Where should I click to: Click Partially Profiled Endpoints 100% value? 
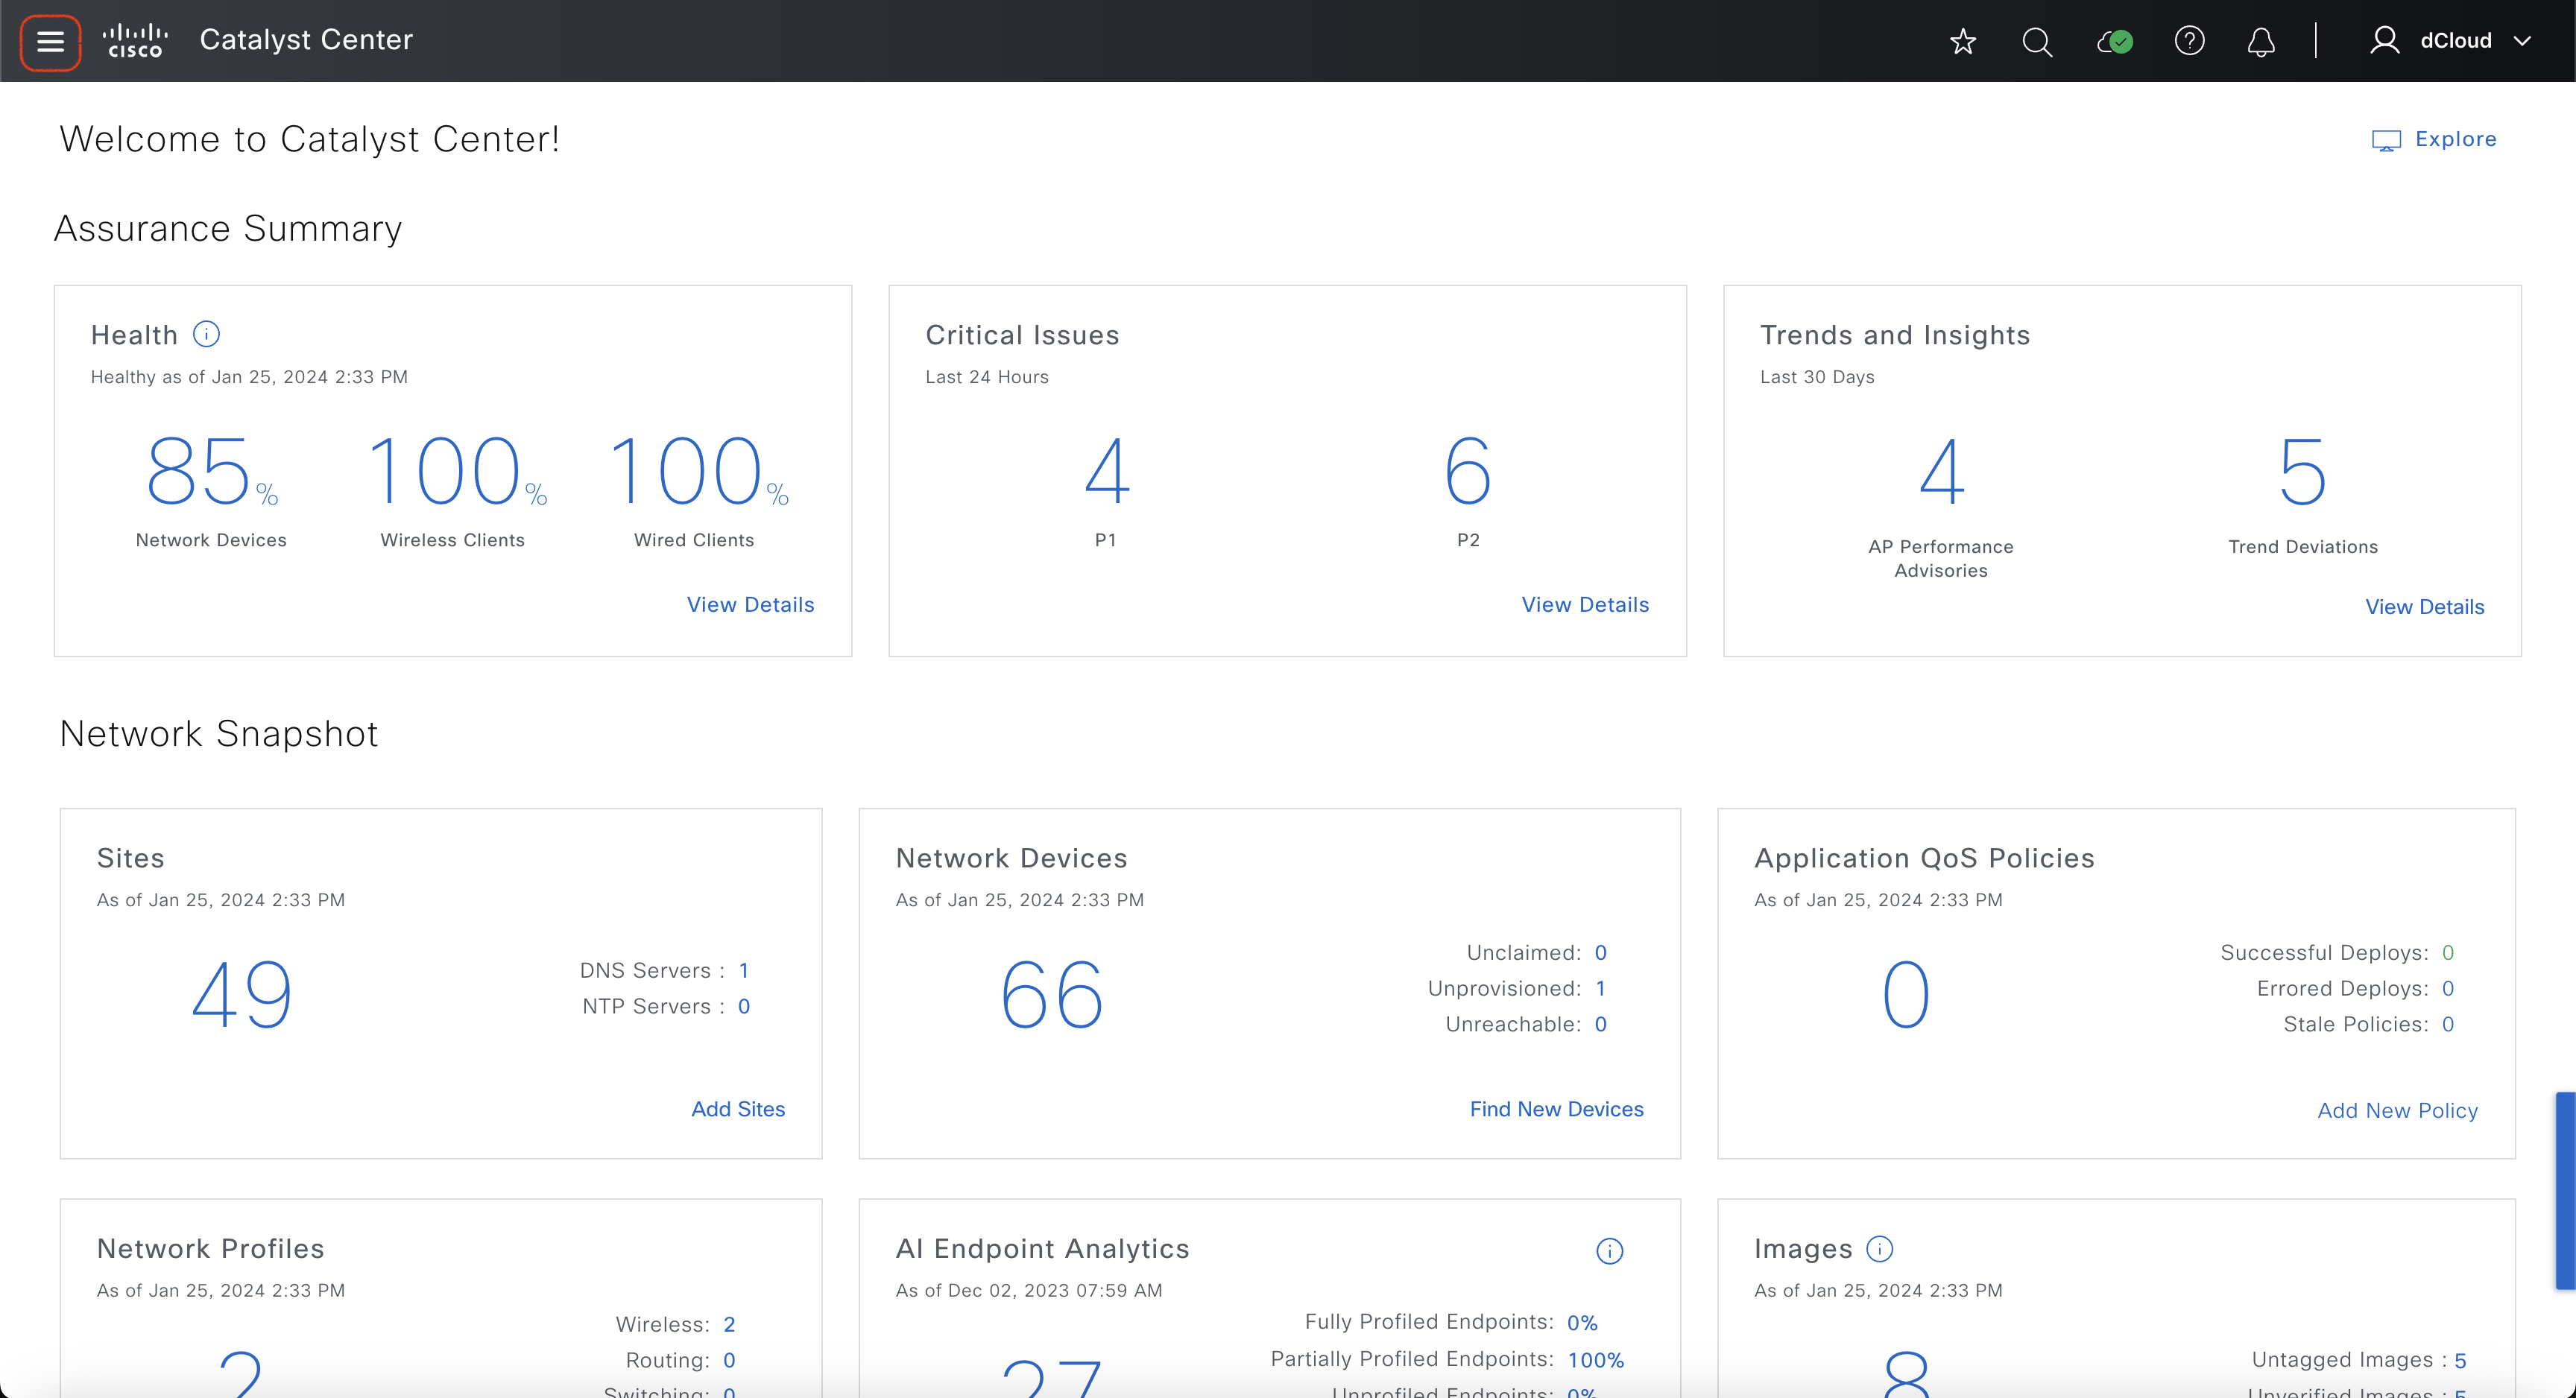pos(1595,1360)
